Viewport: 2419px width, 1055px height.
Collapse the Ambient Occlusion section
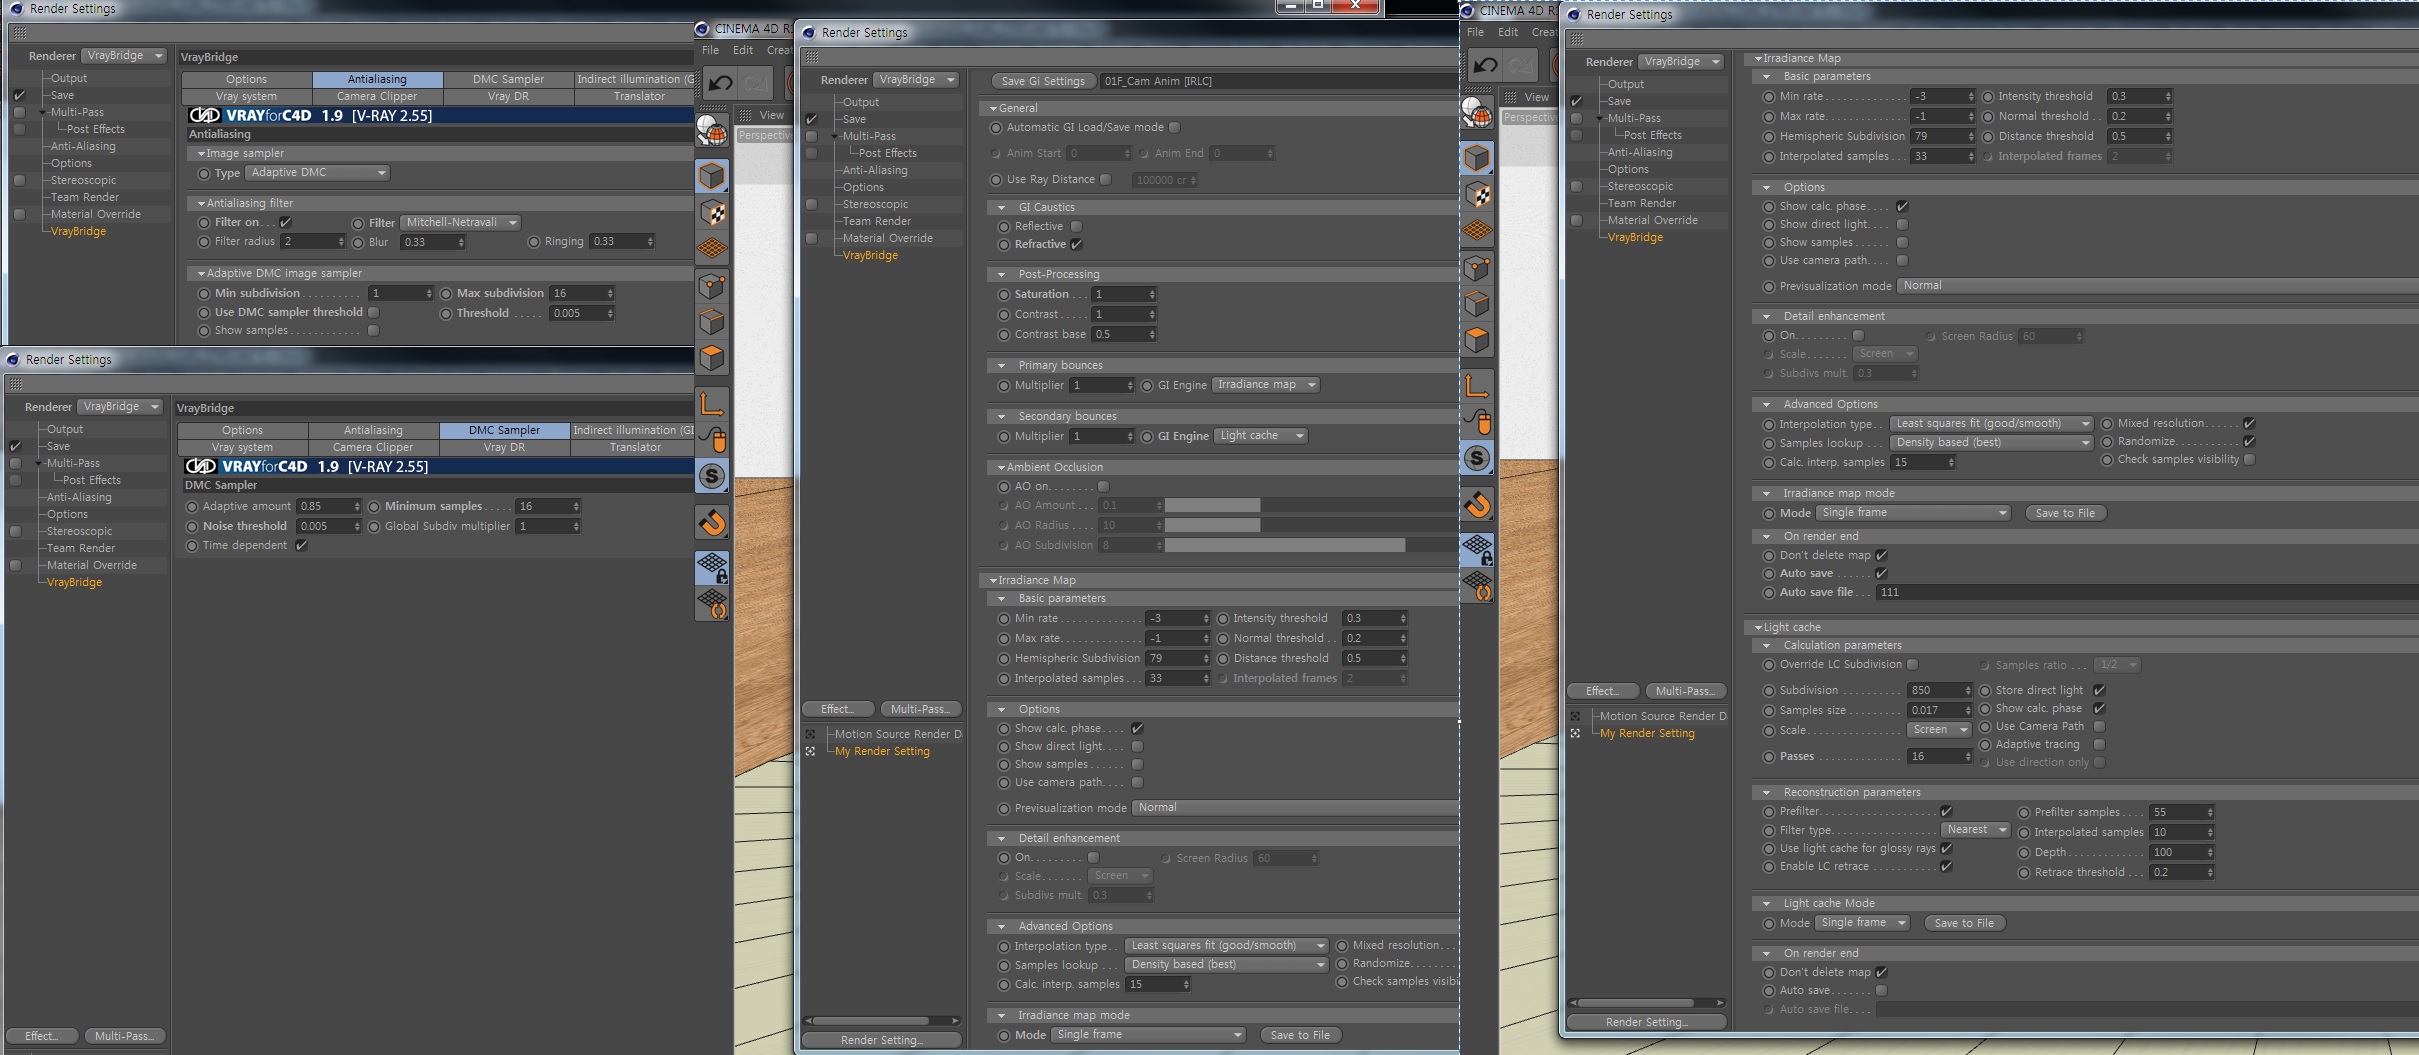pyautogui.click(x=993, y=467)
